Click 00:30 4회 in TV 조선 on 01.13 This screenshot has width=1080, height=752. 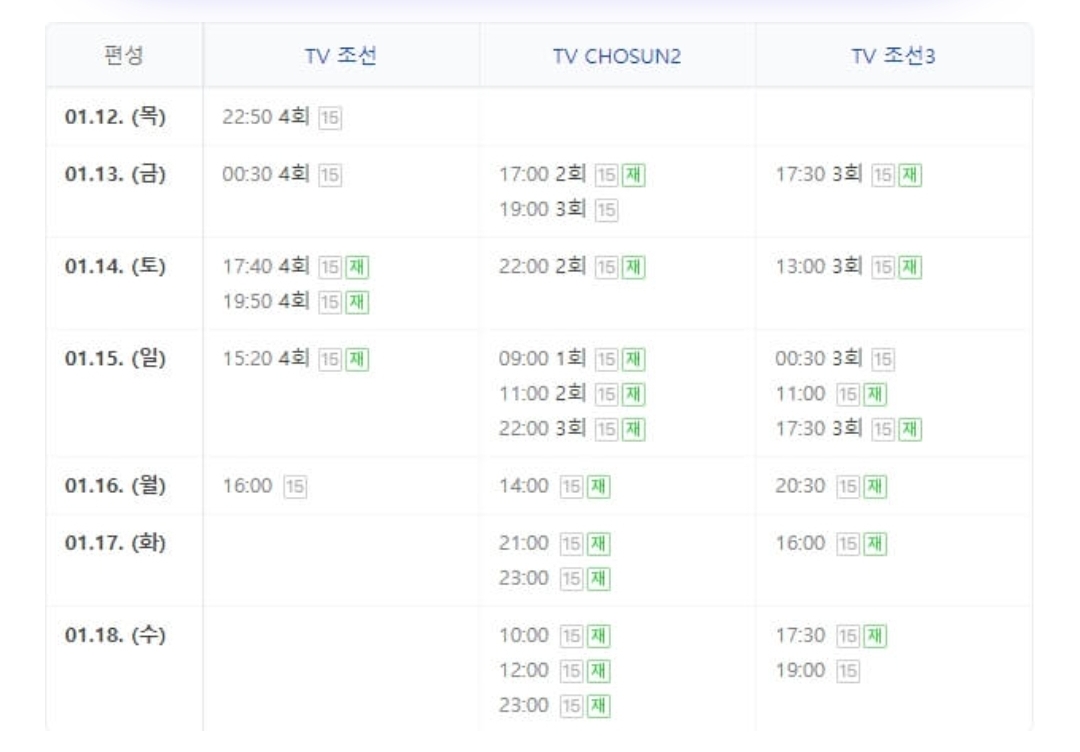pos(265,174)
